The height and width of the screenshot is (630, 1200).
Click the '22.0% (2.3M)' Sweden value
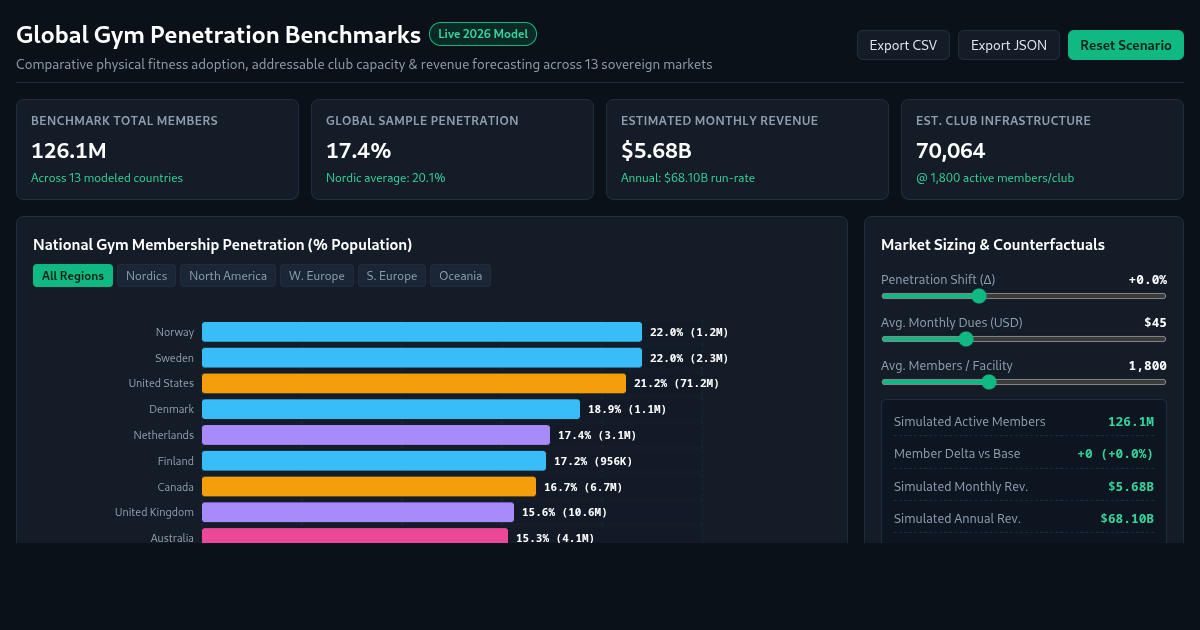click(x=689, y=358)
